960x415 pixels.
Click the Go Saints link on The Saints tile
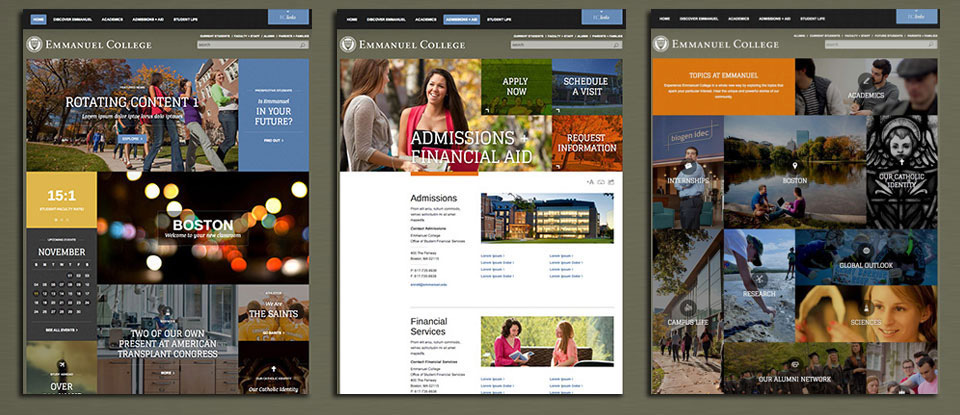[x=273, y=332]
